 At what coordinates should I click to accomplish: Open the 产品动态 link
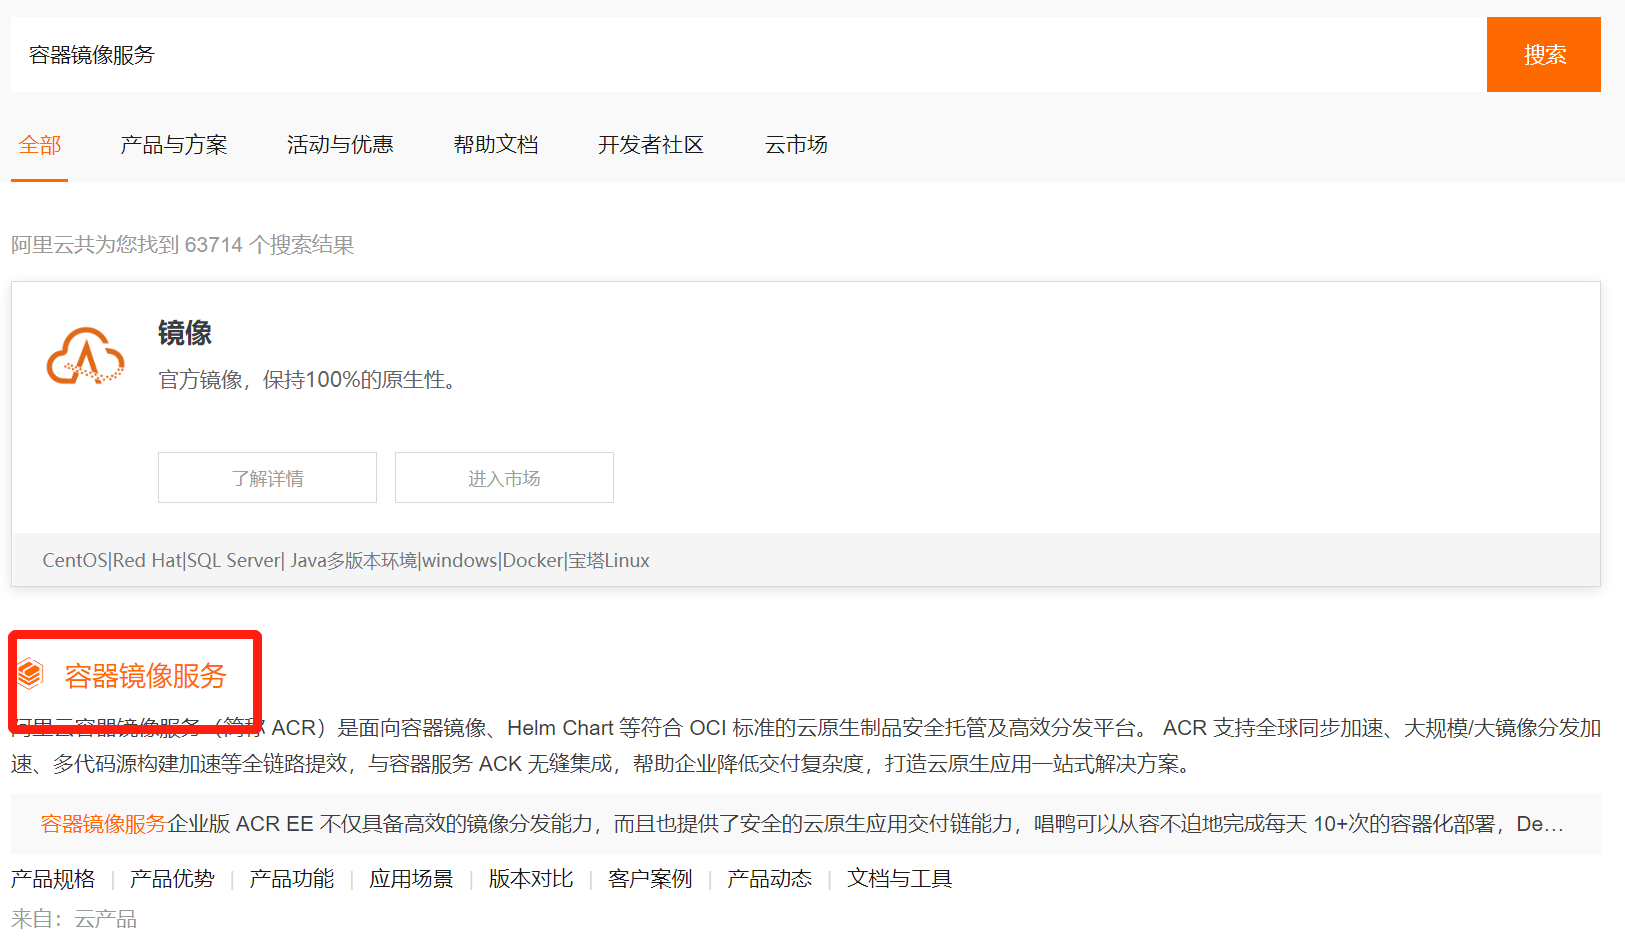click(x=770, y=879)
